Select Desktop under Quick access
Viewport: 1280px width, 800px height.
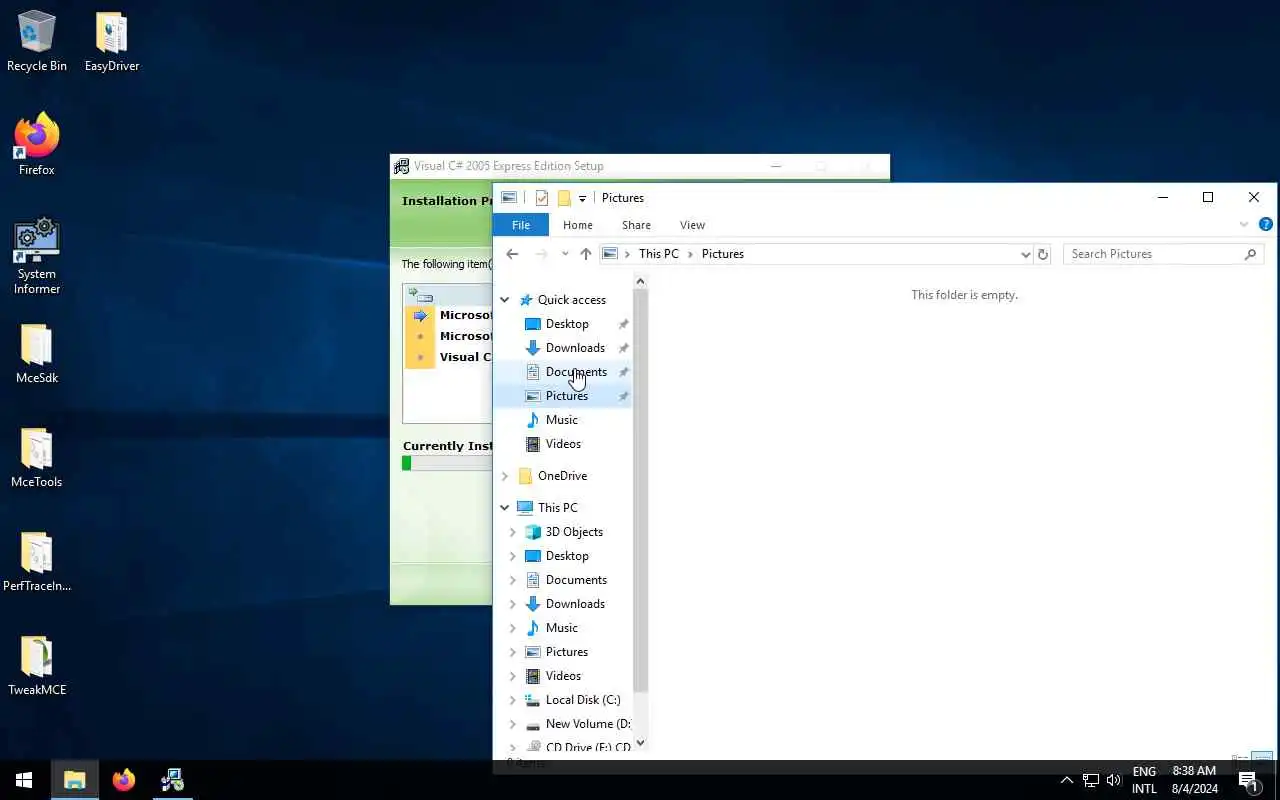pos(567,324)
